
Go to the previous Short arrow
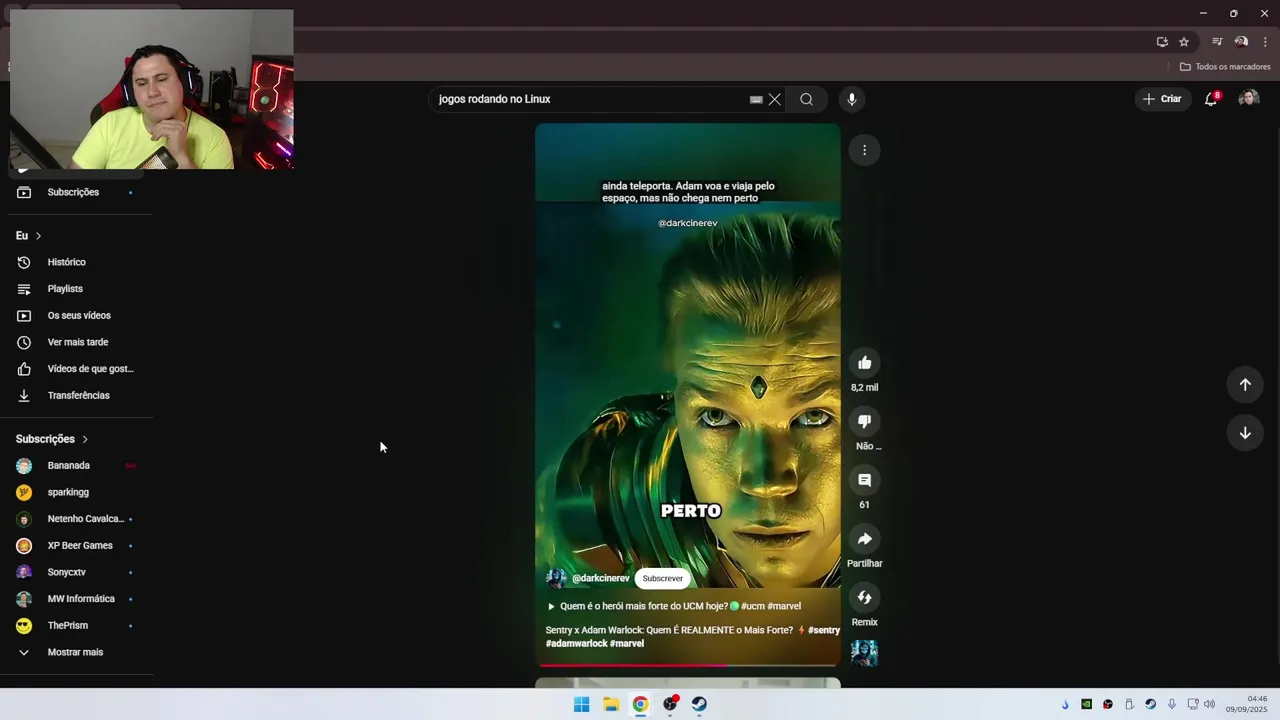1245,385
